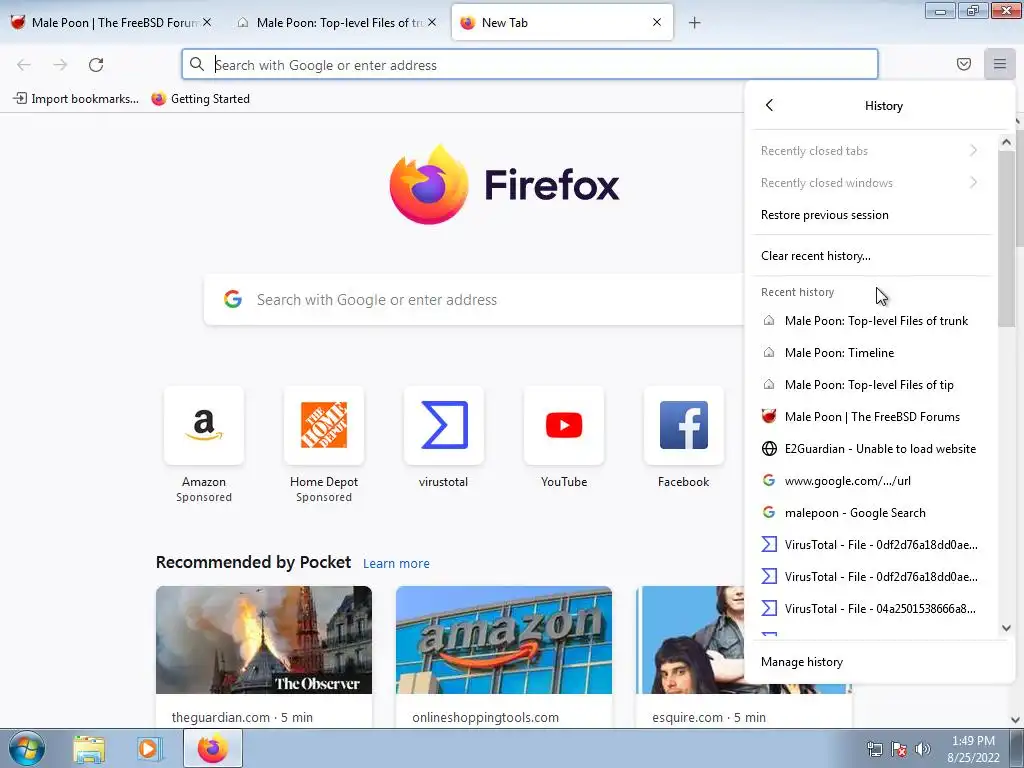The image size is (1024, 768).
Task: Click the Action Center flag tray icon
Action: click(x=899, y=749)
